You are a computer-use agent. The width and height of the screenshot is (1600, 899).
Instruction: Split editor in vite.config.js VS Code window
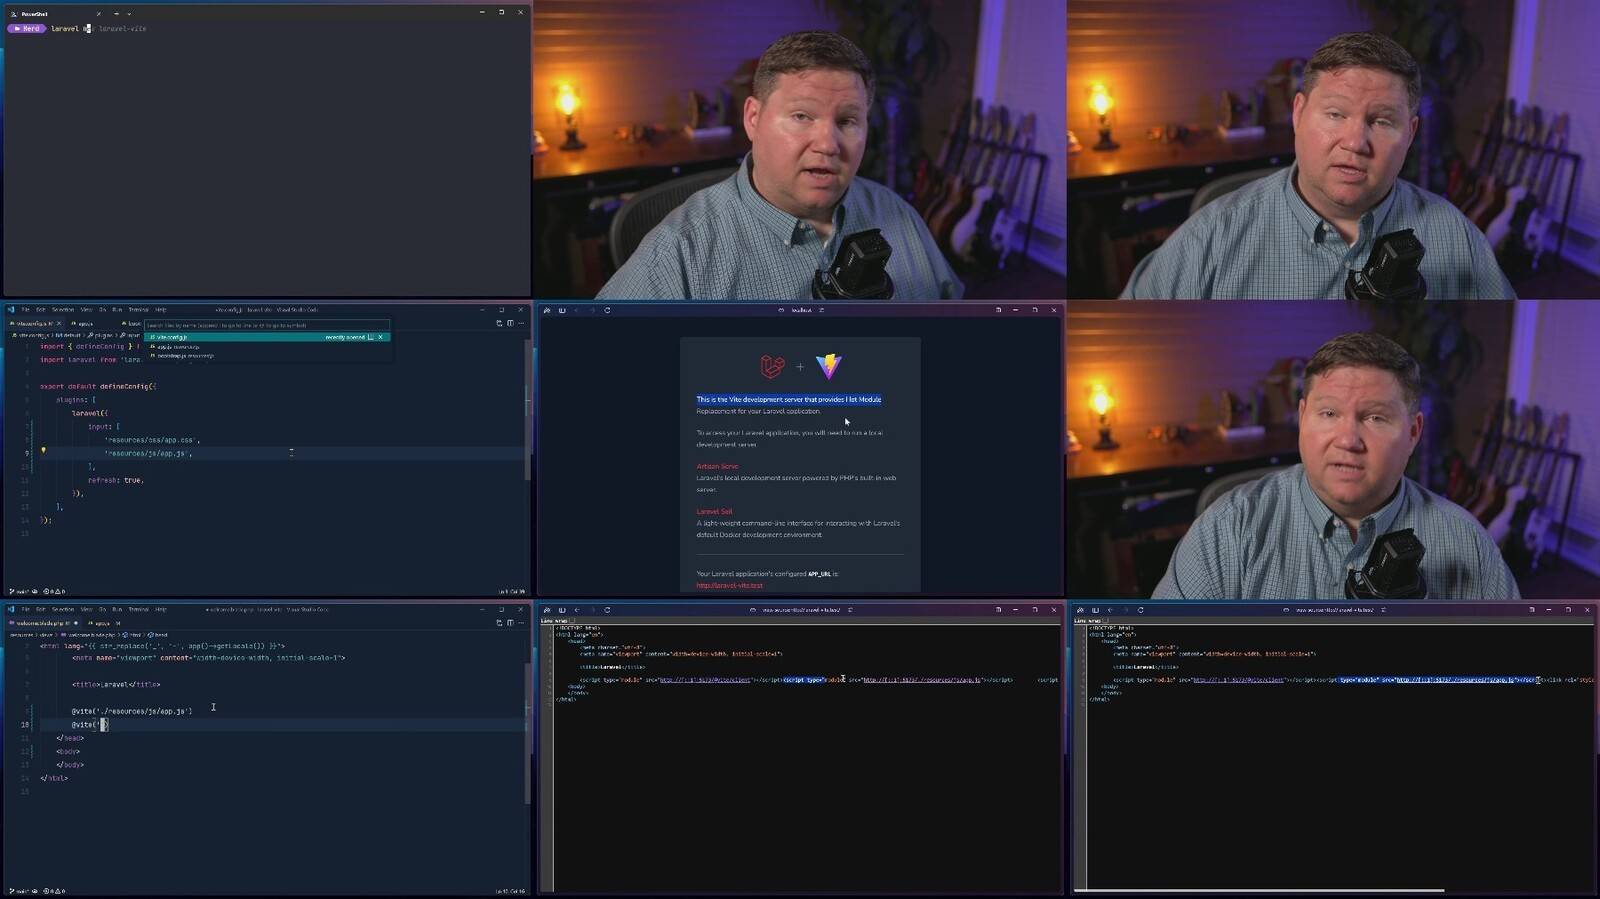click(510, 323)
